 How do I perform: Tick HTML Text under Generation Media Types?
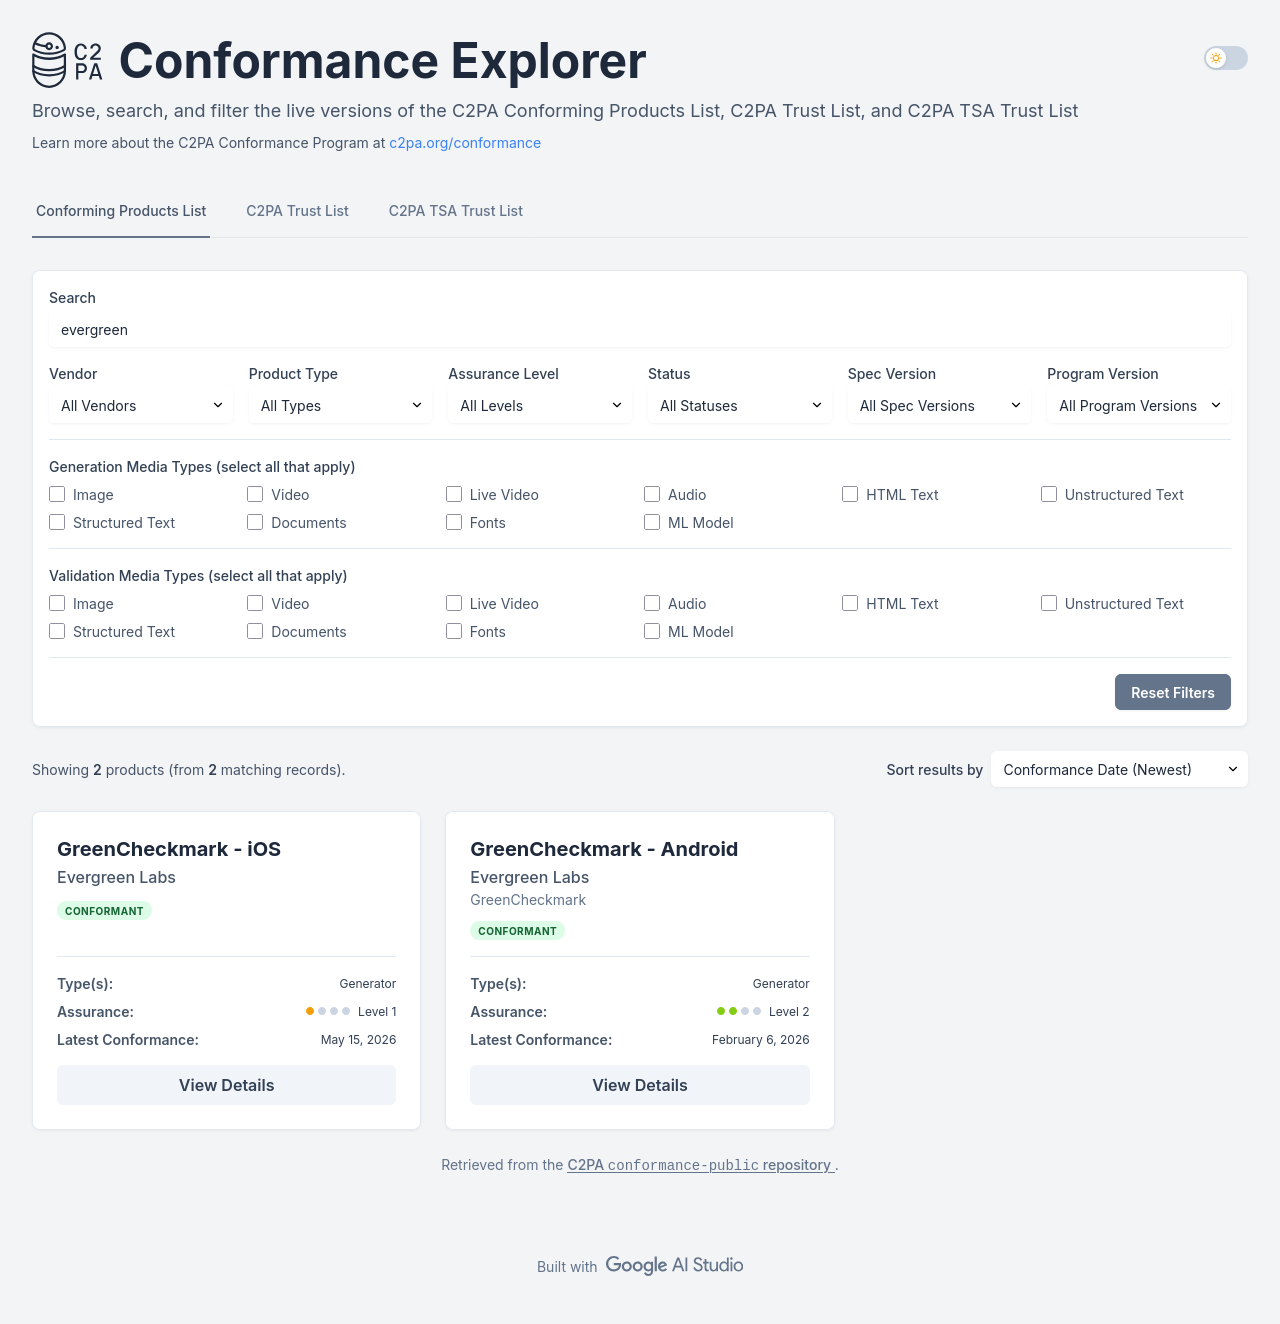point(850,495)
